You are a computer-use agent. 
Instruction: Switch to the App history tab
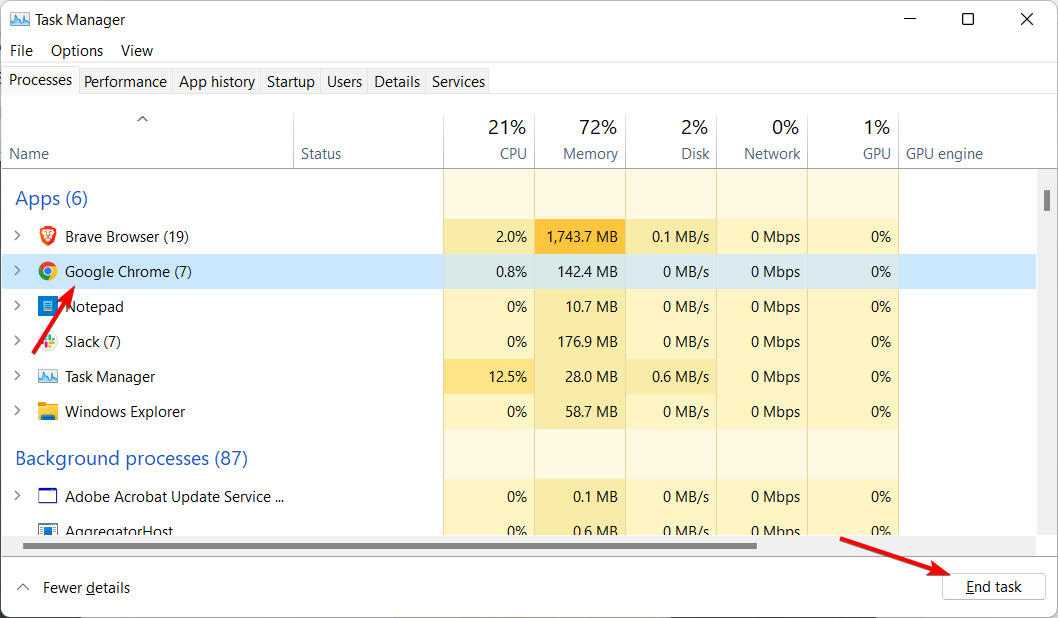tap(217, 82)
